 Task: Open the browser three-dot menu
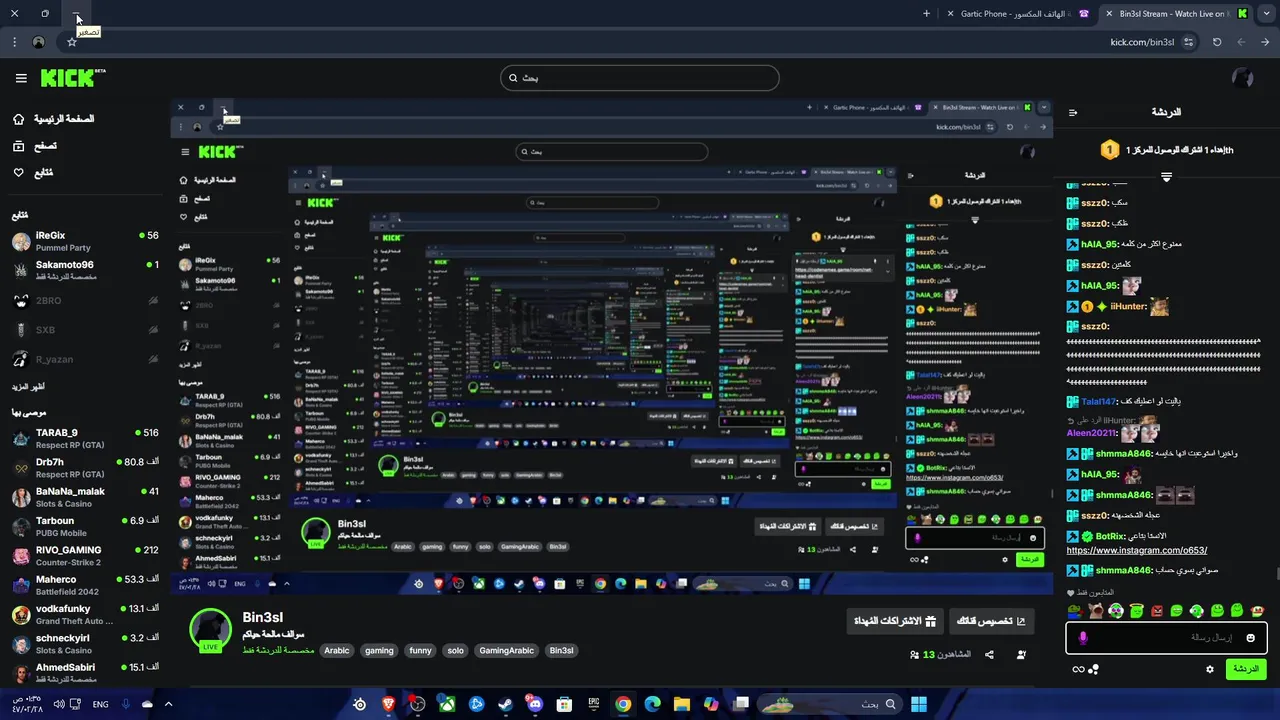pyautogui.click(x=14, y=42)
